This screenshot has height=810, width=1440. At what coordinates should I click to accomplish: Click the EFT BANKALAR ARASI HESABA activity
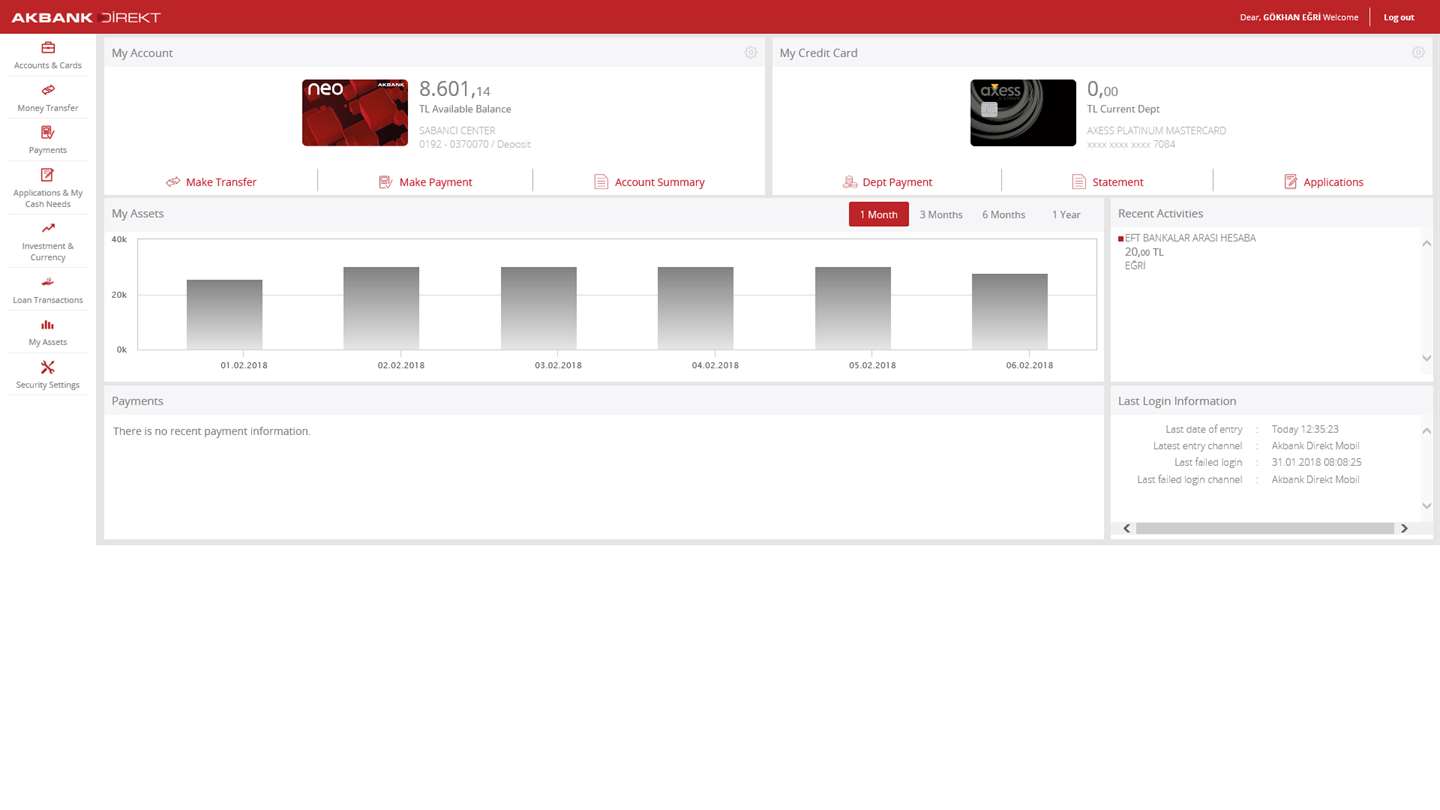coord(1190,238)
